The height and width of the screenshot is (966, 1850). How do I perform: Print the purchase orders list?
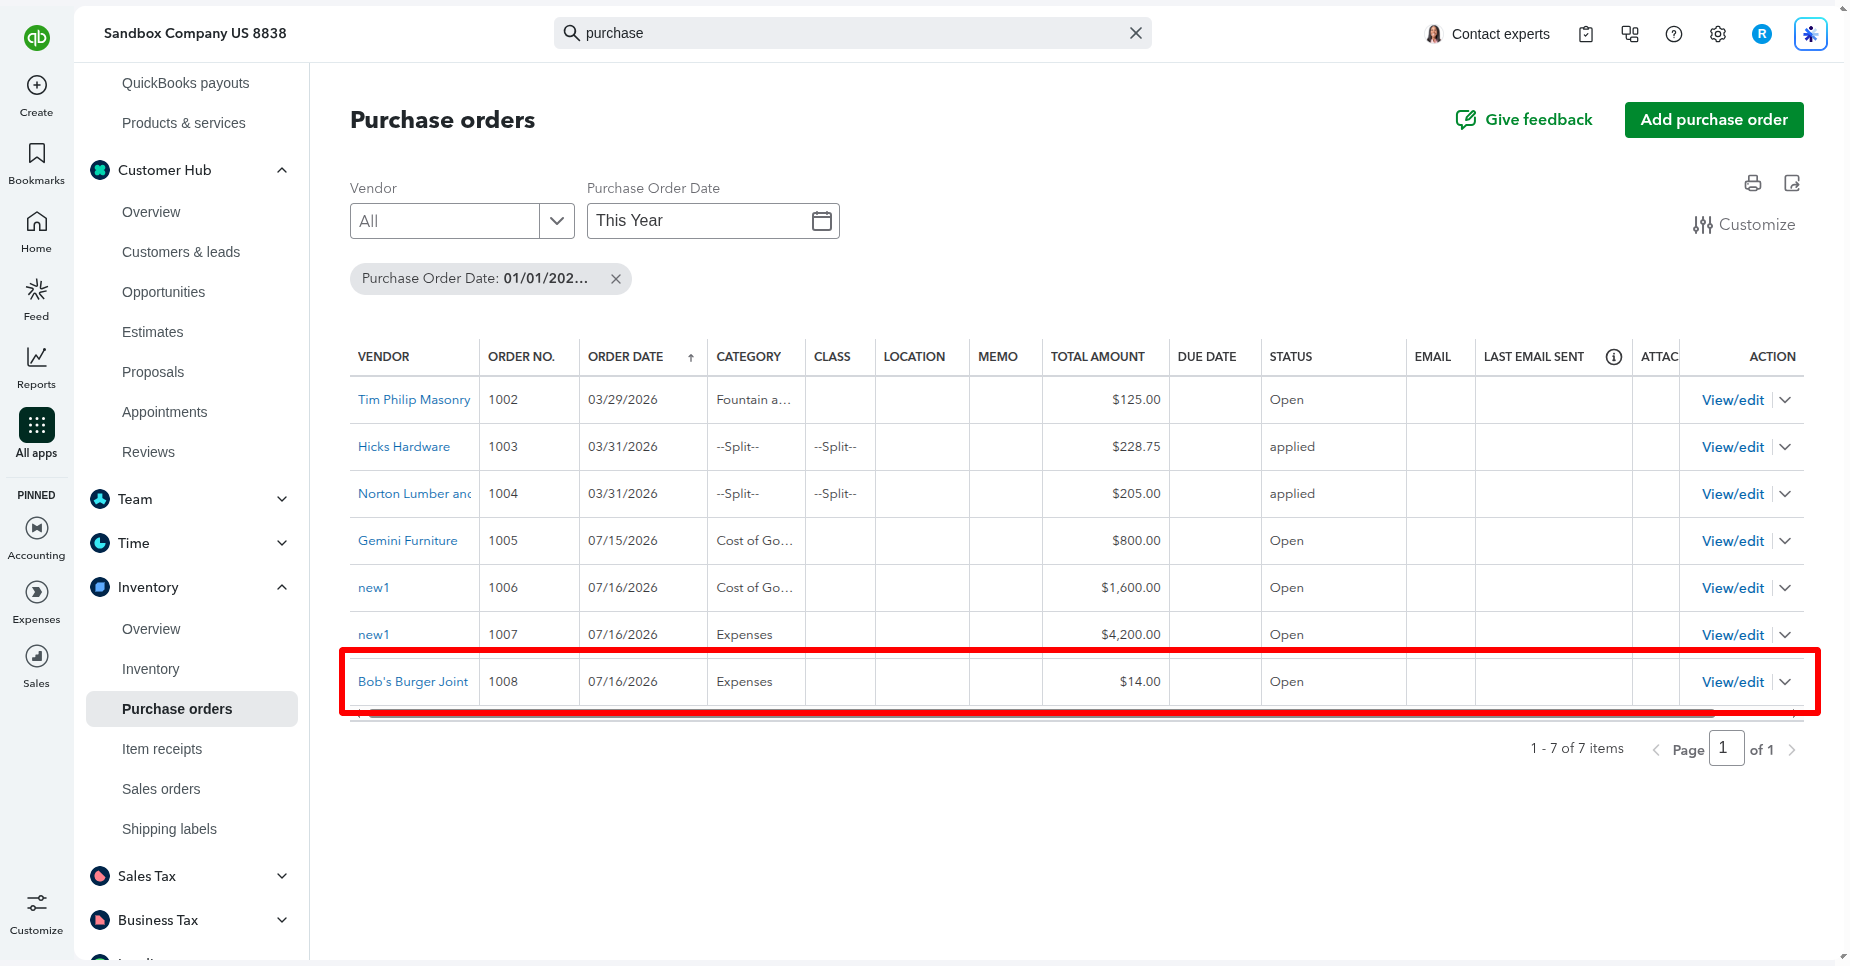(x=1753, y=183)
